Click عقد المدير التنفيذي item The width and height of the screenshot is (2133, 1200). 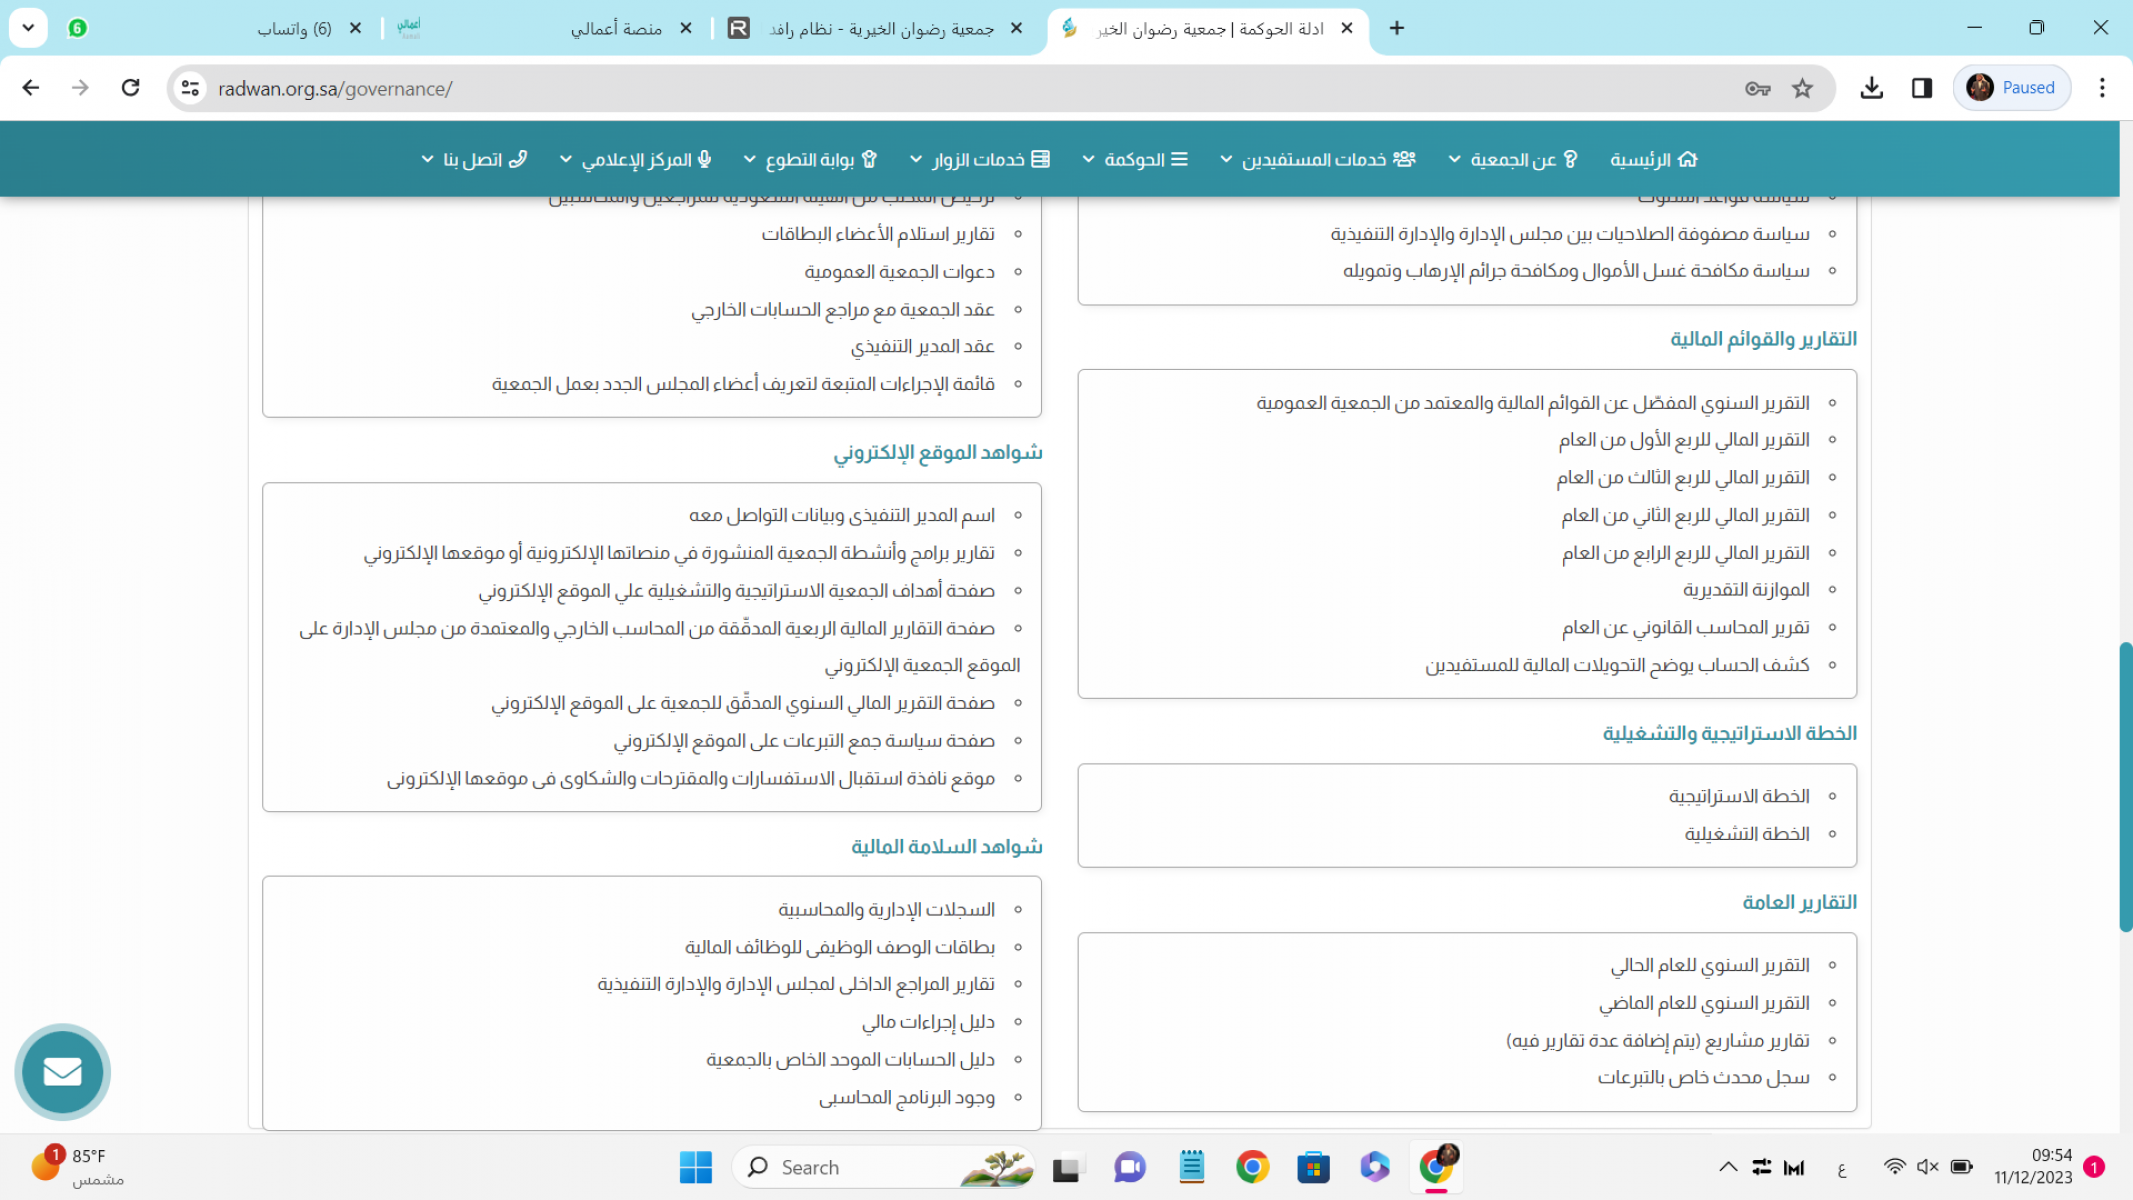(922, 346)
